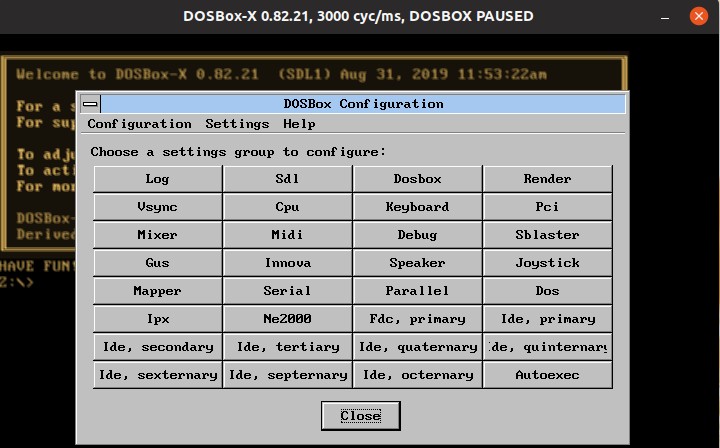
Task: Open the Midi settings group
Action: point(287,235)
